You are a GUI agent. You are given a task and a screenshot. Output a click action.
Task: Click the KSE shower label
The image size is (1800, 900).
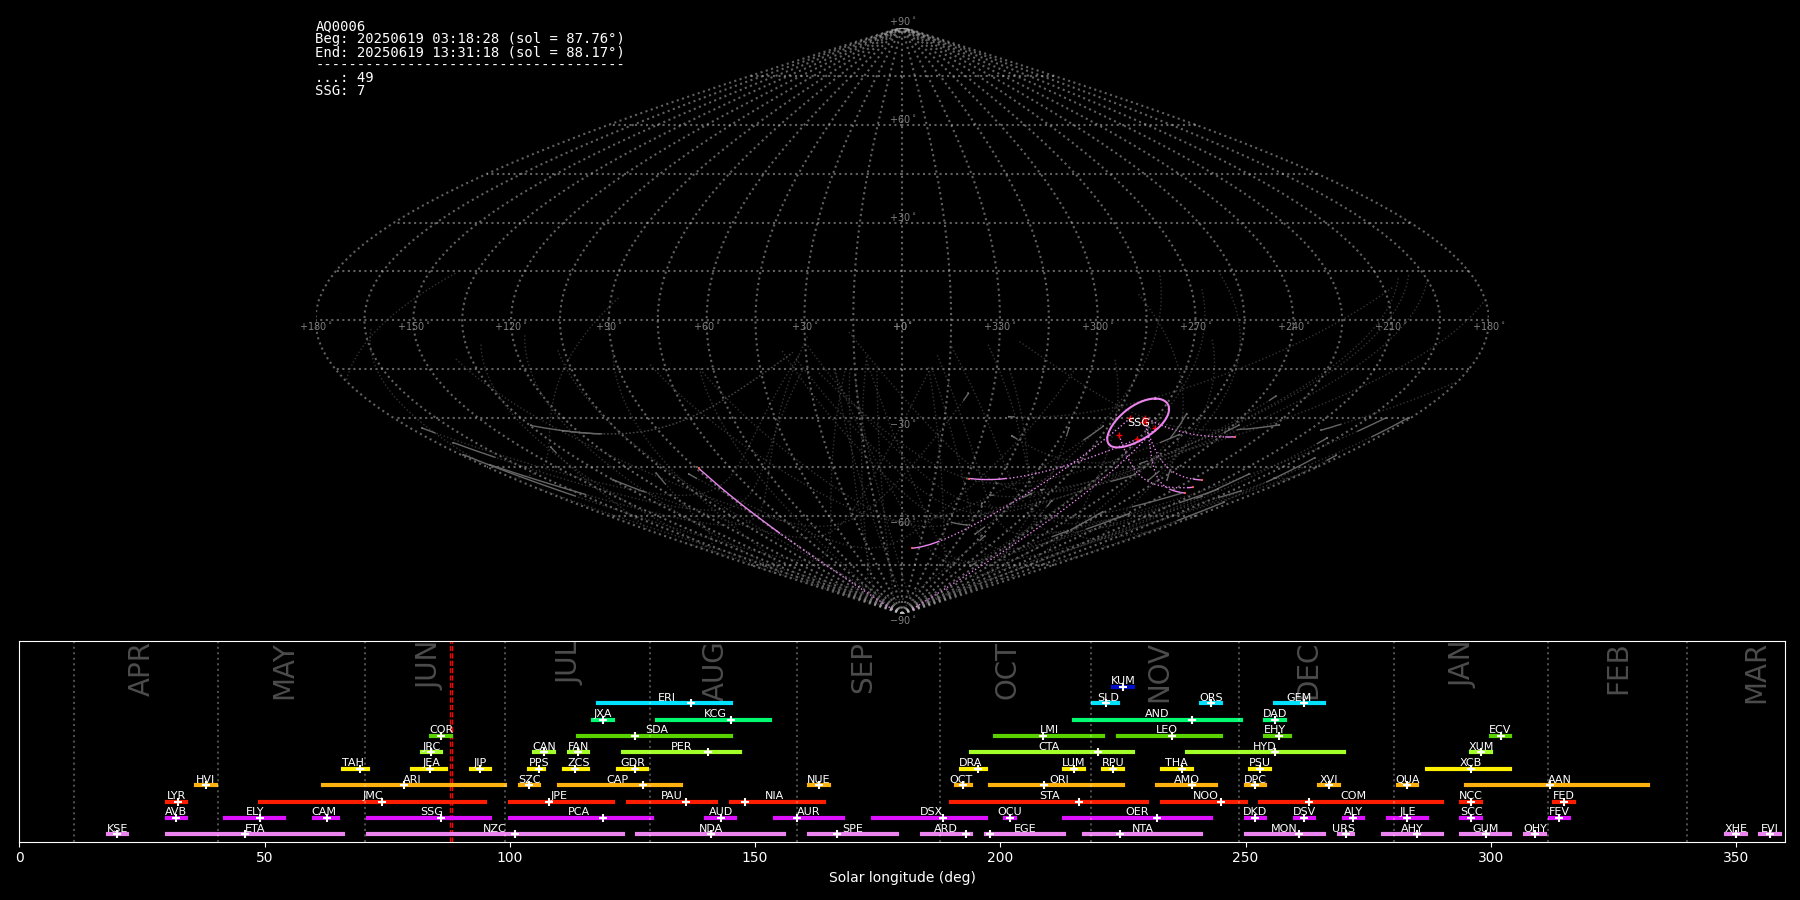coord(117,829)
